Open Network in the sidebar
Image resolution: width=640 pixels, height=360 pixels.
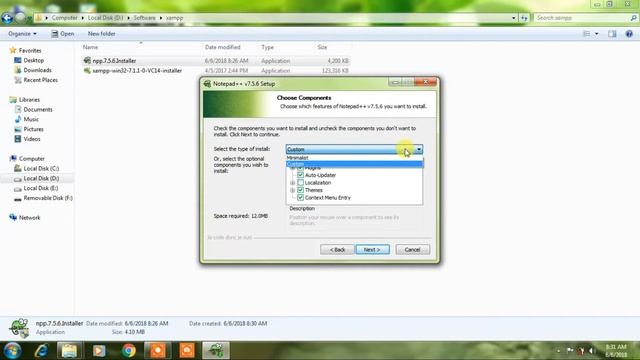click(29, 218)
